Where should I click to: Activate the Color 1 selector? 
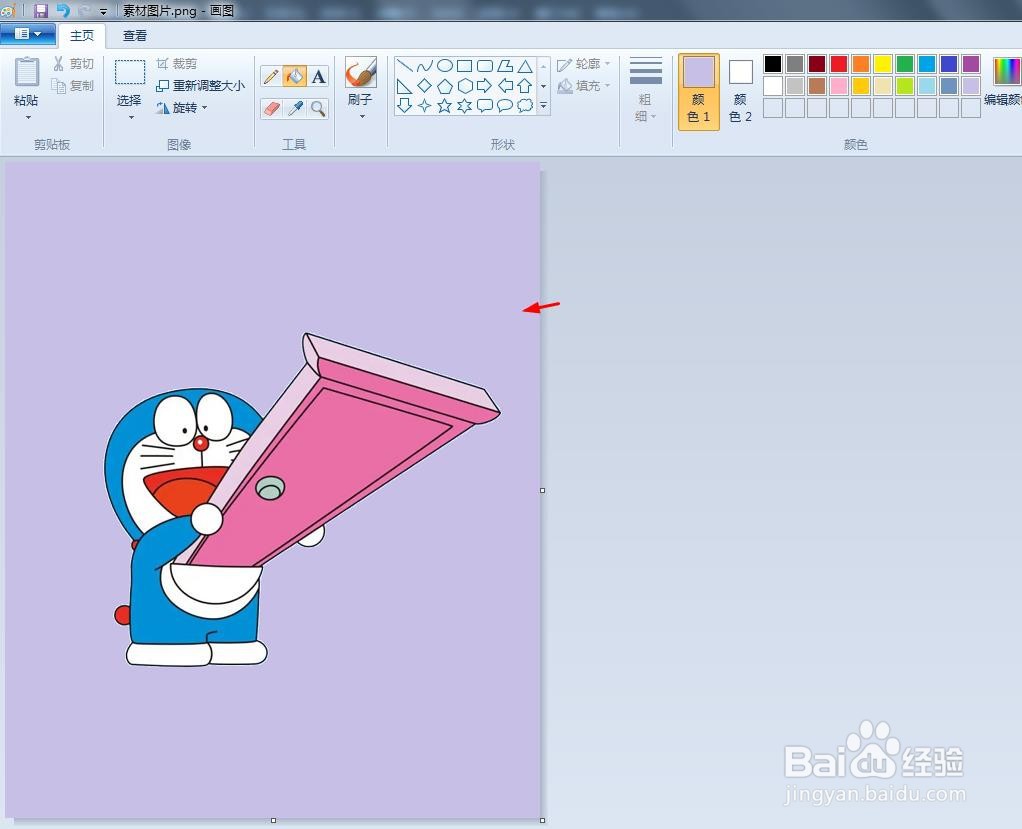click(699, 91)
